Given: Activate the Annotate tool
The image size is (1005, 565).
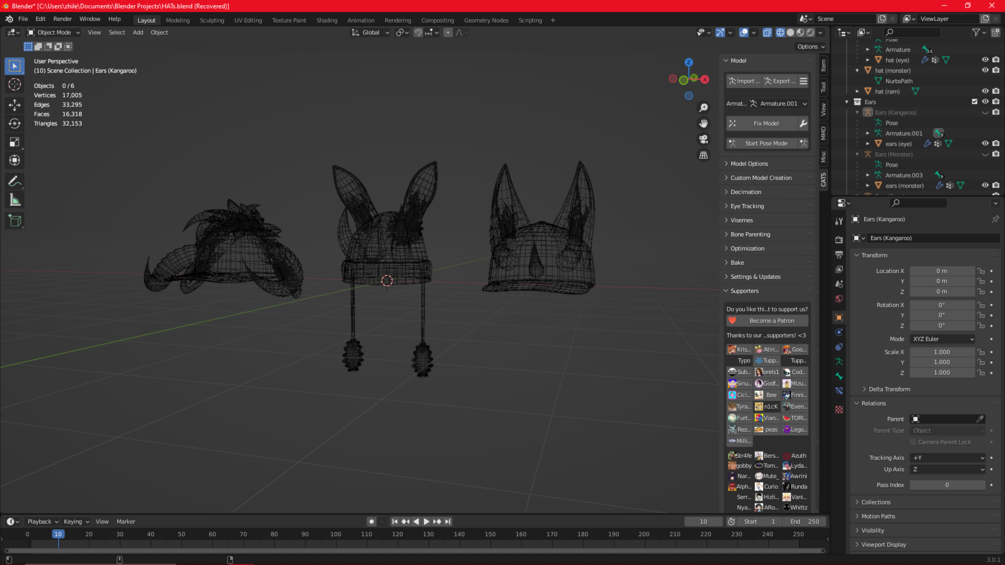Looking at the screenshot, I should coord(14,181).
